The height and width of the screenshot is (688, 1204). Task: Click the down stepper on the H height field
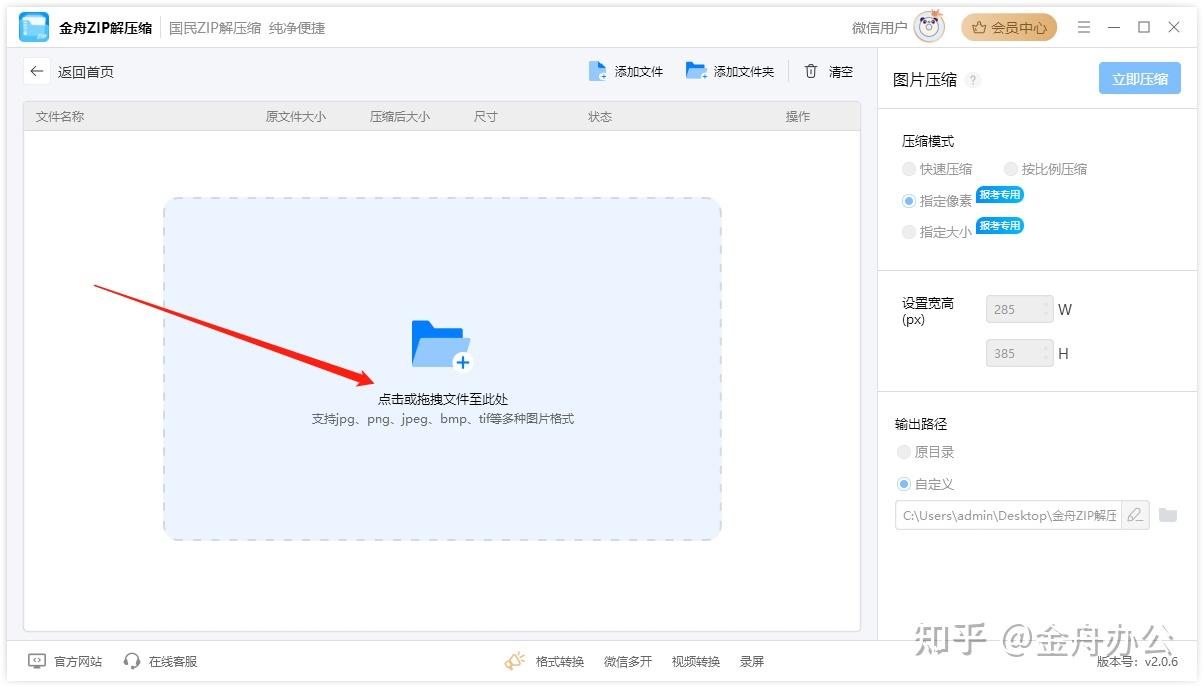coord(1046,358)
